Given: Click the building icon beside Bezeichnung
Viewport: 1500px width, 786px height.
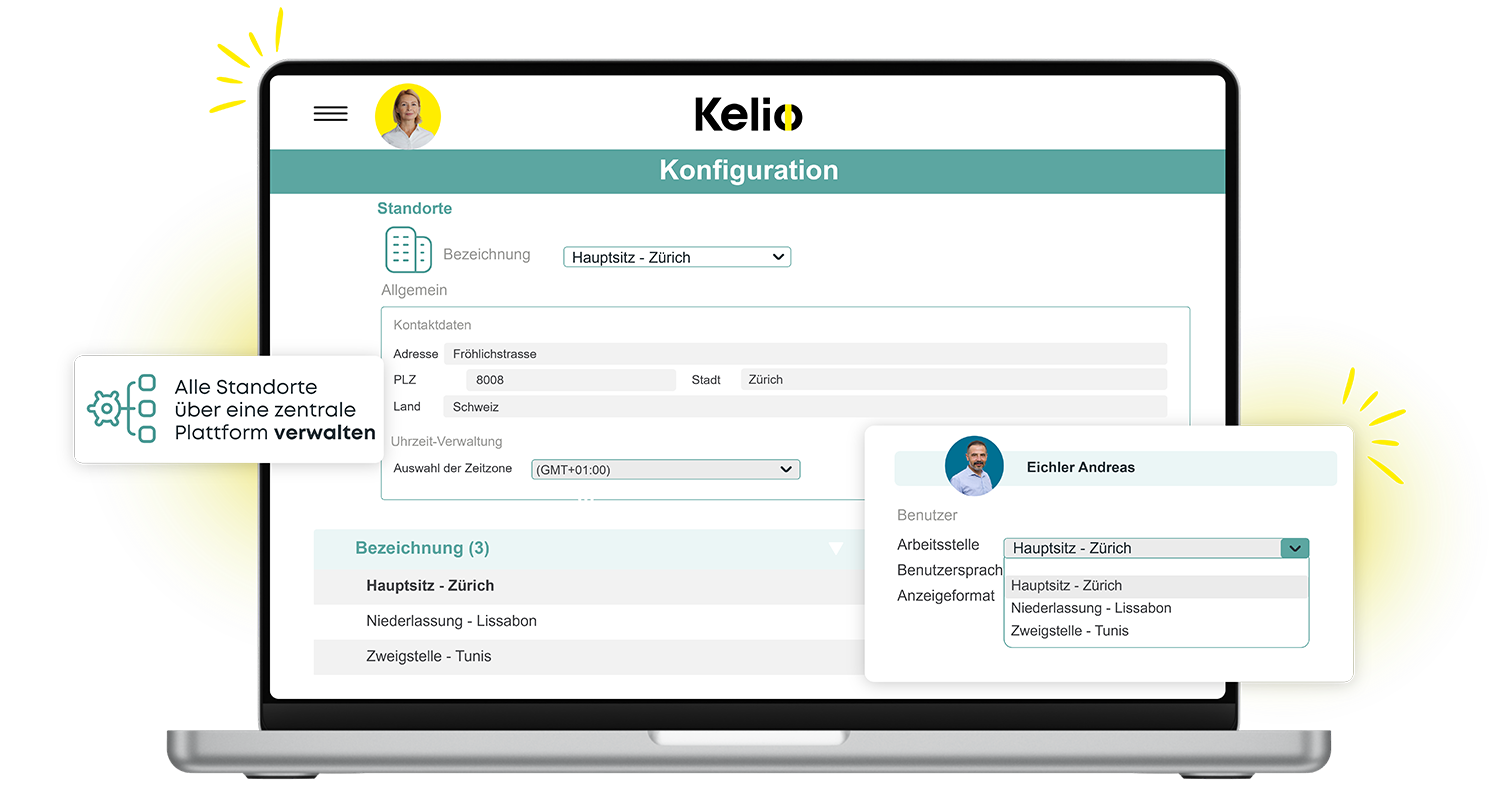Looking at the screenshot, I should click(x=408, y=250).
